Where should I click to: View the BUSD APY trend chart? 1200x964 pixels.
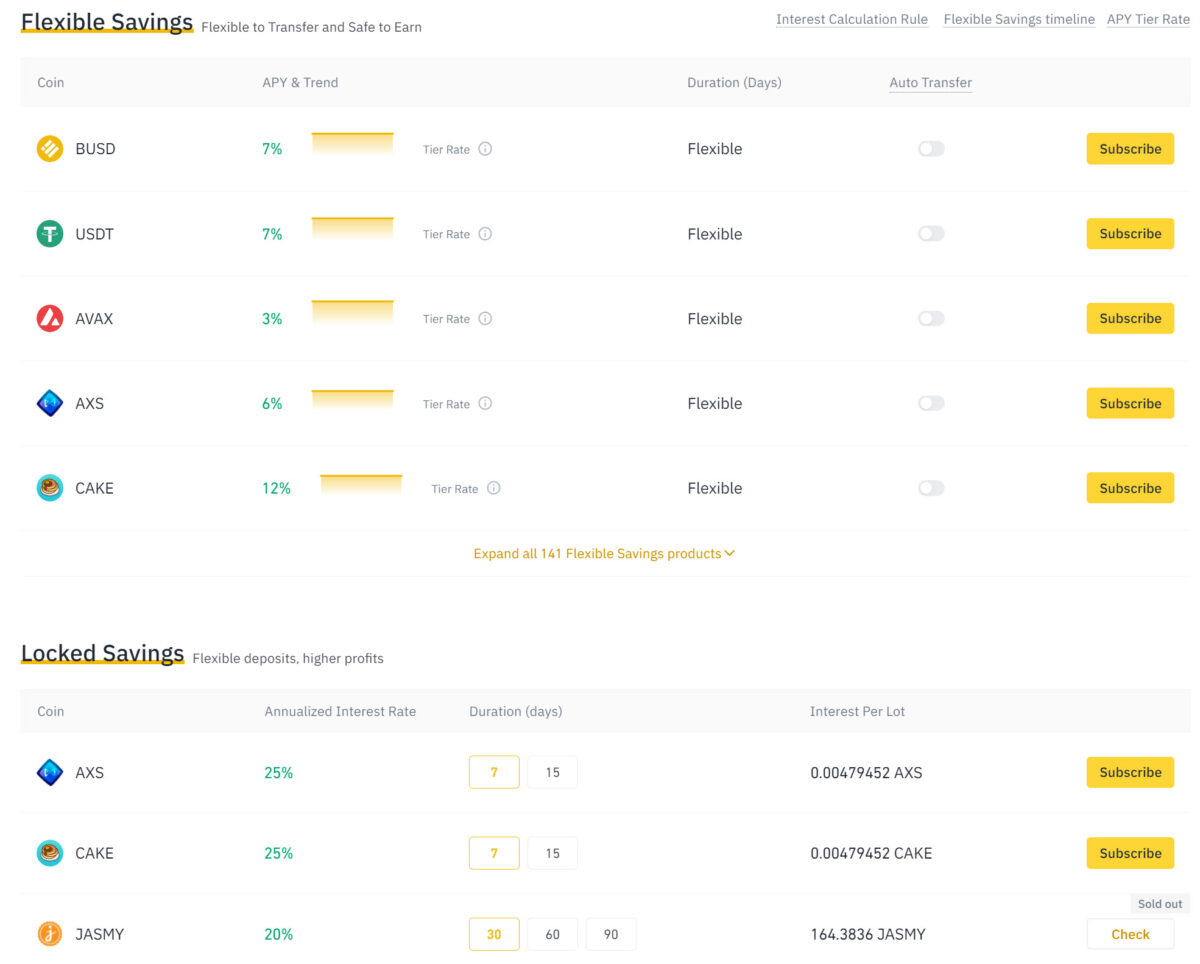(352, 145)
